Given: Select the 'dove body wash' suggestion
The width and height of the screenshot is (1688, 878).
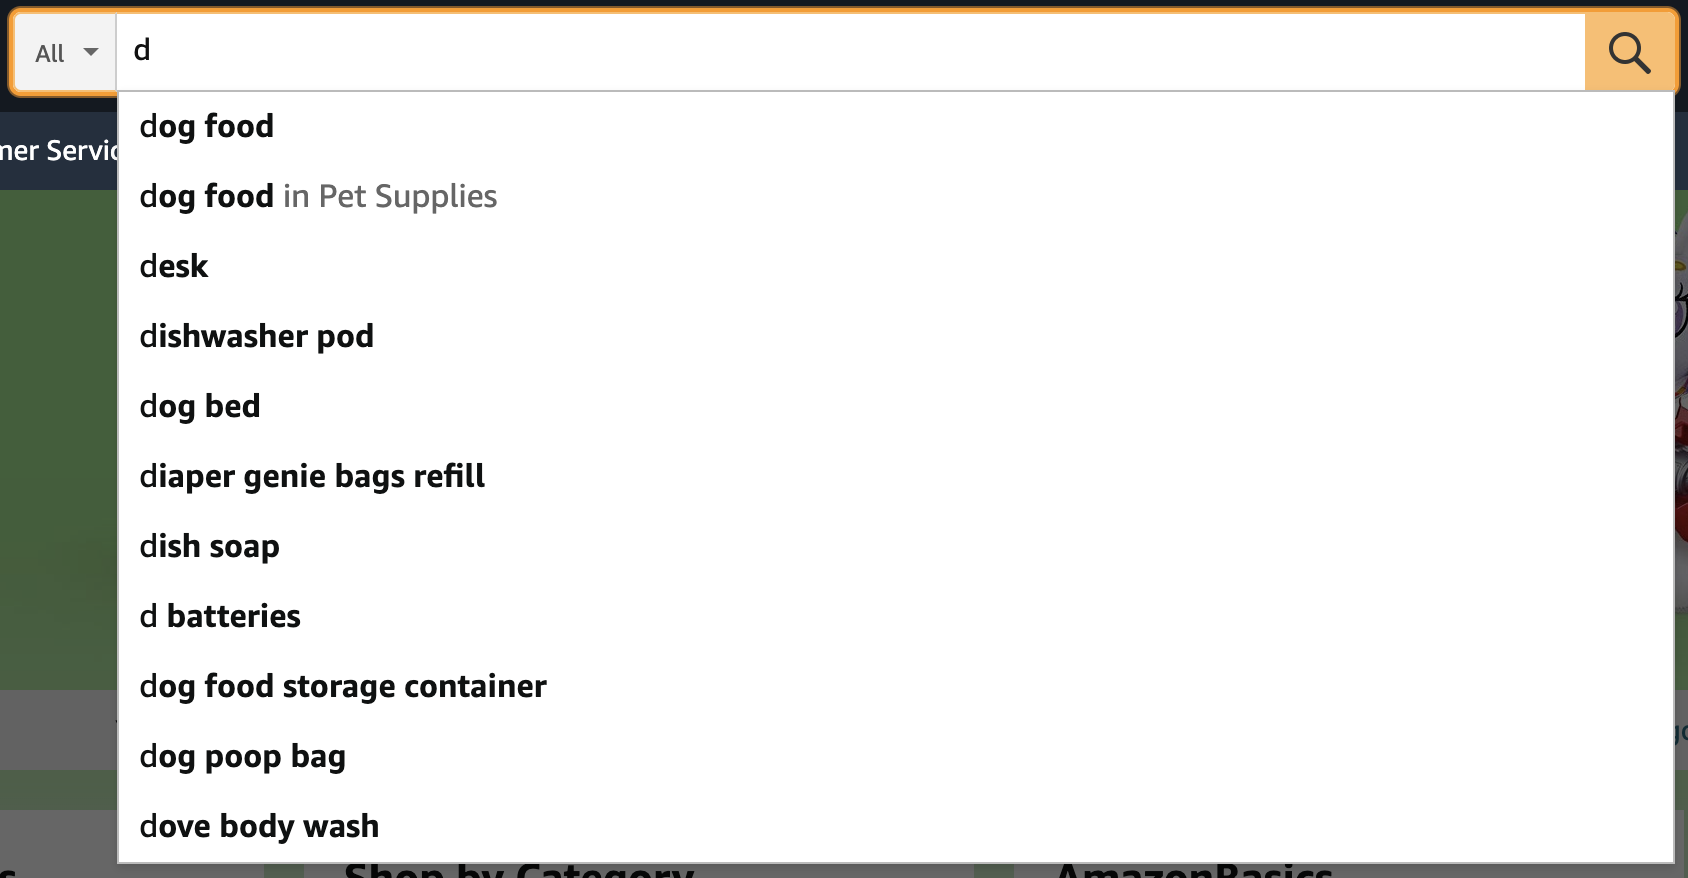Looking at the screenshot, I should pyautogui.click(x=259, y=826).
